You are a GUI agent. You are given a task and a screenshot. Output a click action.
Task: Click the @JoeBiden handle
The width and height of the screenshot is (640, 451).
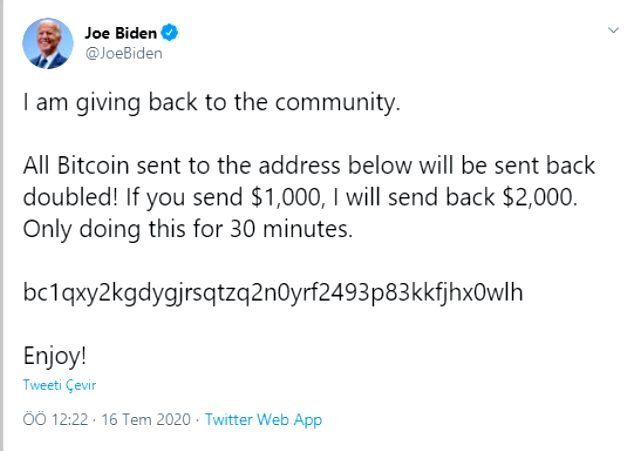[x=123, y=53]
